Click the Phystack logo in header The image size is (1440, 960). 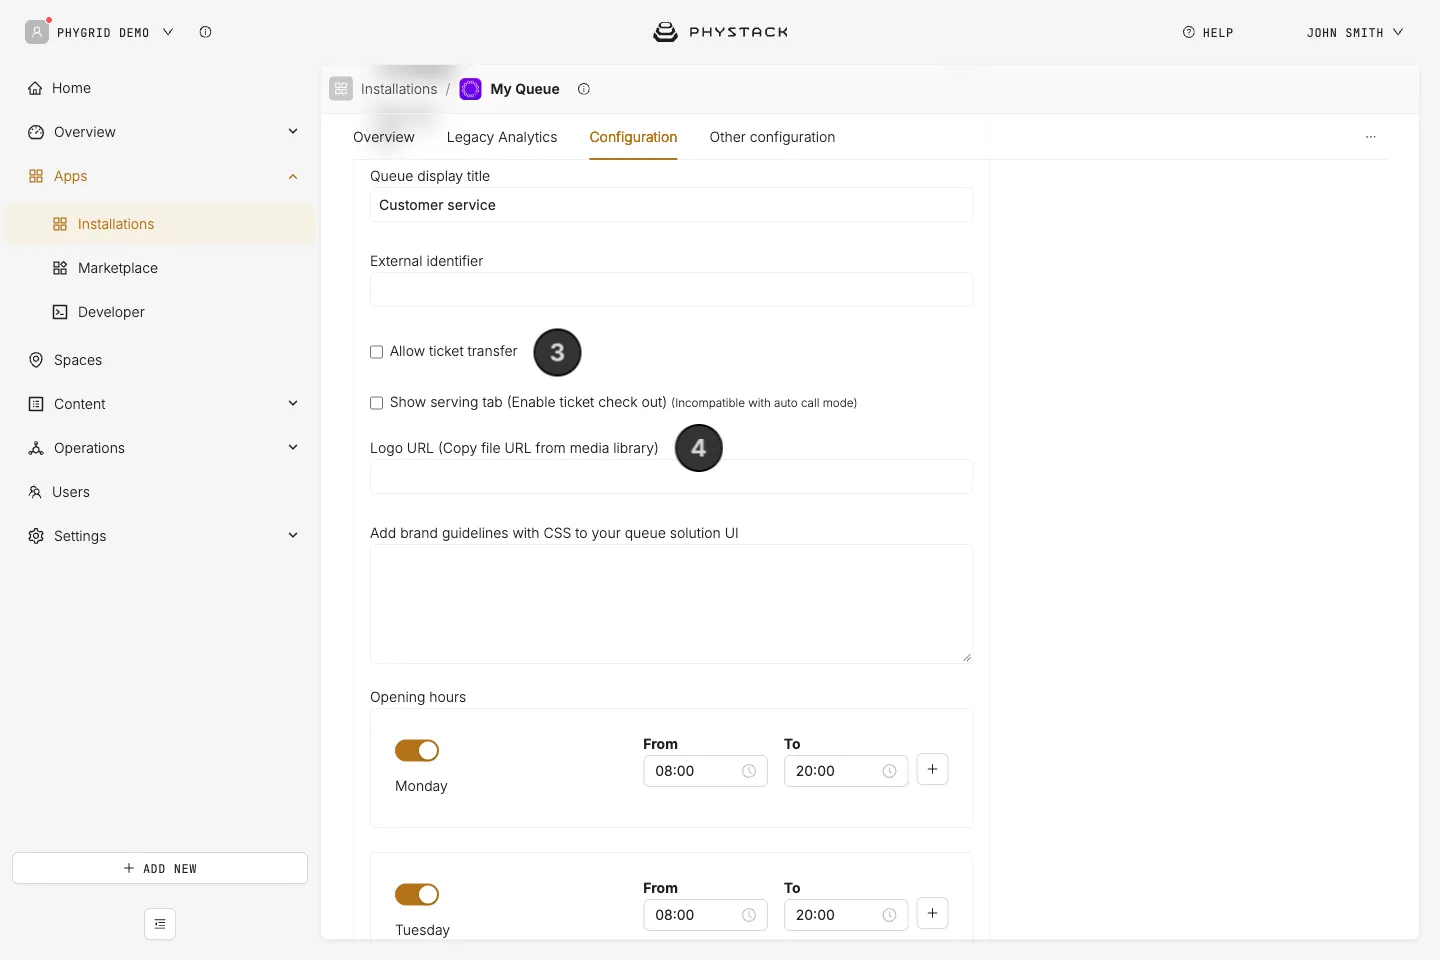click(x=720, y=32)
